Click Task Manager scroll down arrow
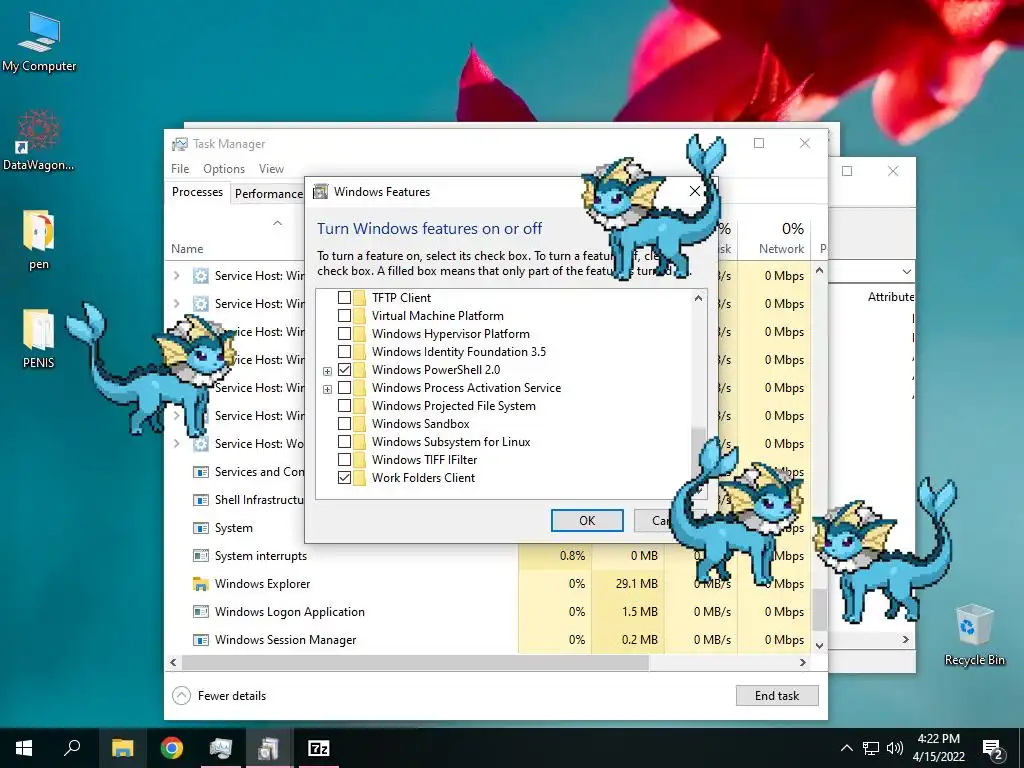The height and width of the screenshot is (768, 1024). 819,645
